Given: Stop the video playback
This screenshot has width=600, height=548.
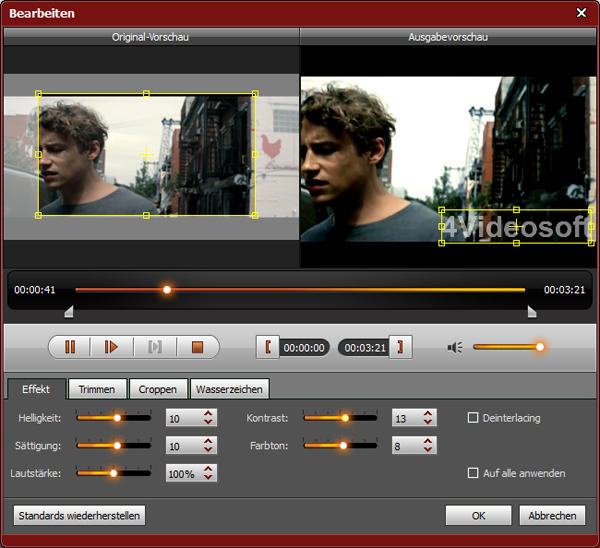Looking at the screenshot, I should [x=197, y=347].
